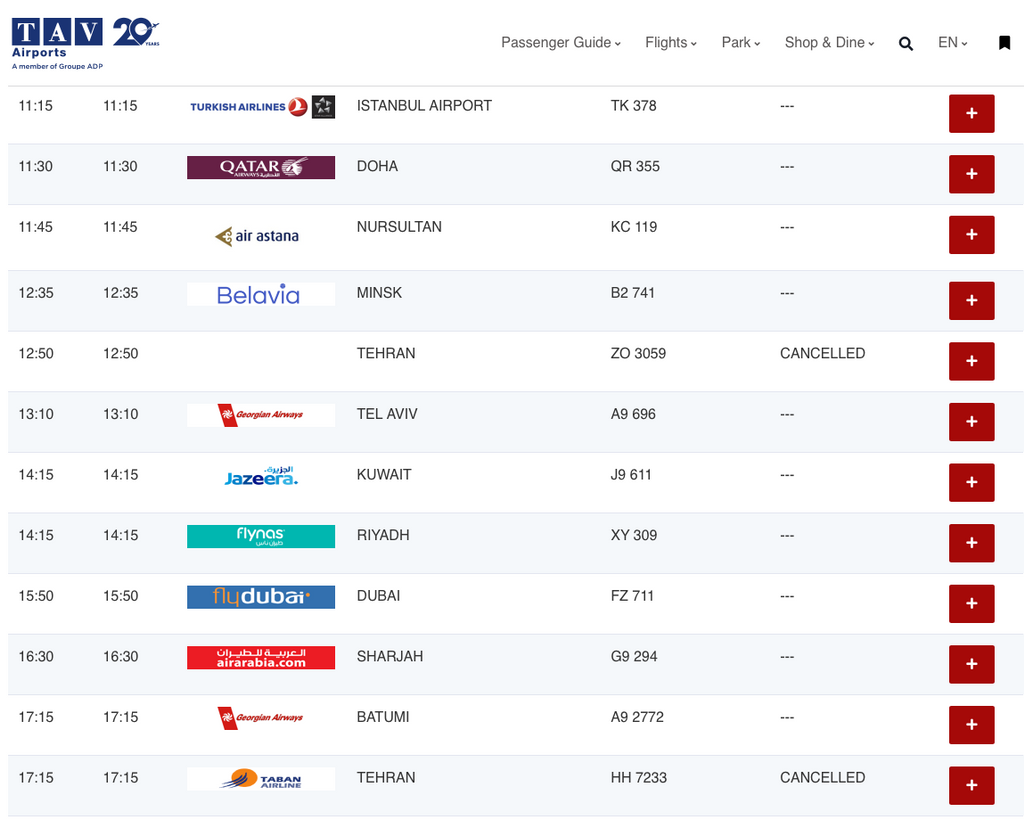
Task: Click the Belavia logo for Minsk flight
Action: coord(261,294)
